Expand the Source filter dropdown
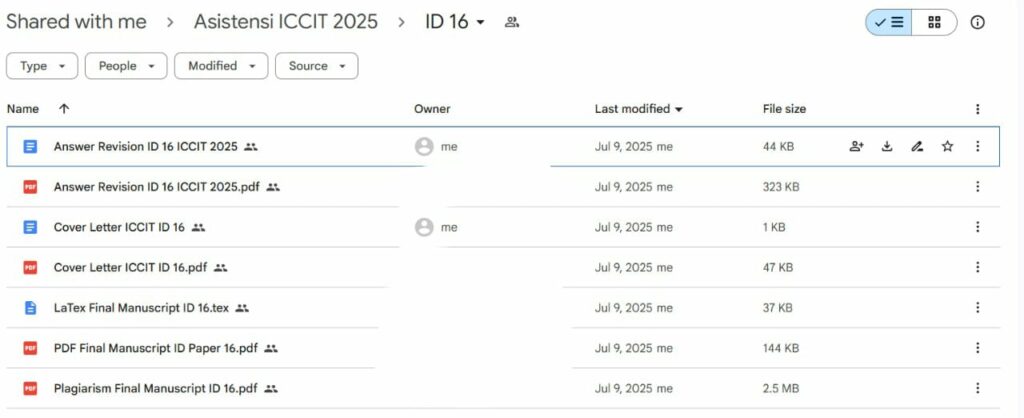1024x418 pixels. [316, 66]
